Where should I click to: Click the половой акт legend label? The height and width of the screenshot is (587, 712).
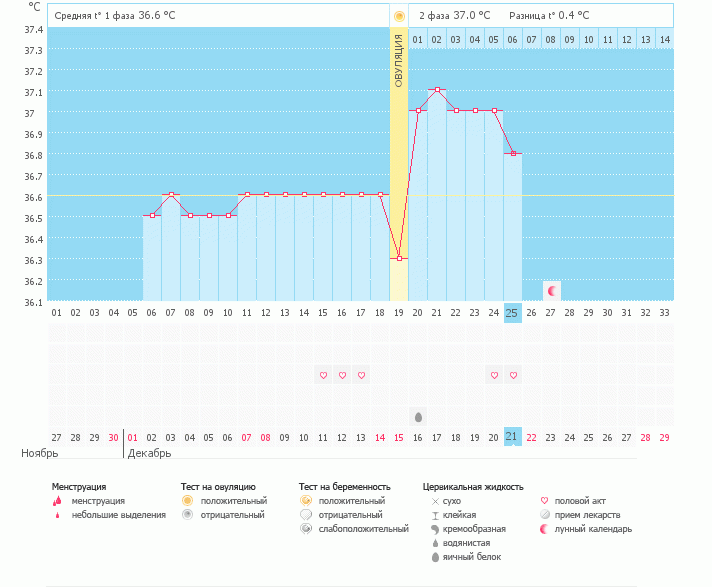[581, 500]
